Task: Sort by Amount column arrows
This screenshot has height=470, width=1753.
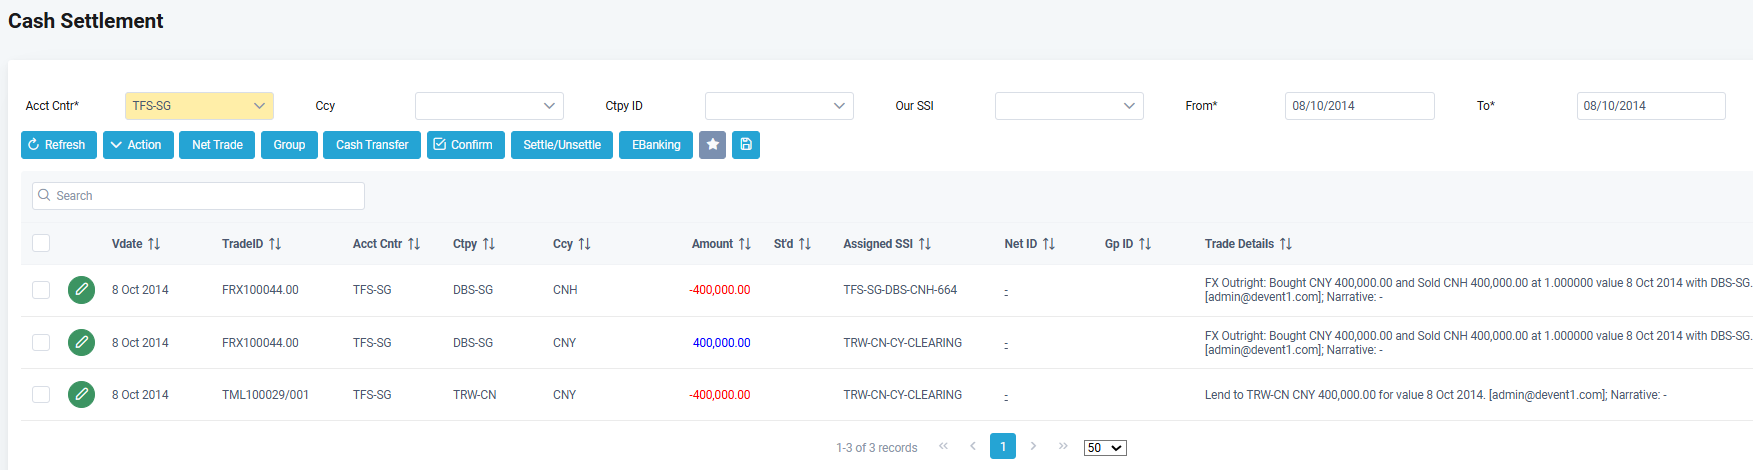Action: (x=744, y=244)
